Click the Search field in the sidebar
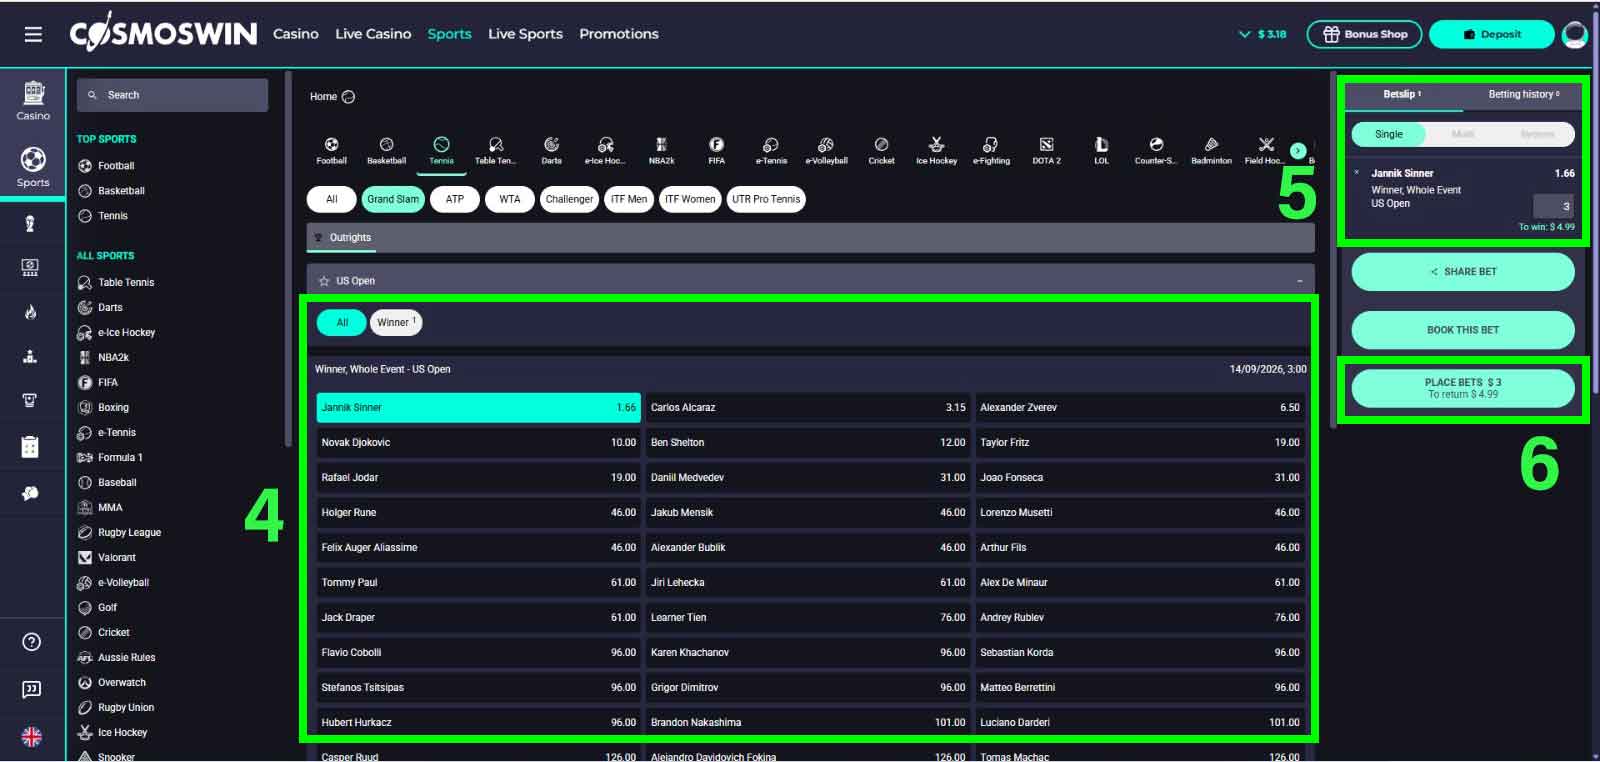 tap(172, 95)
